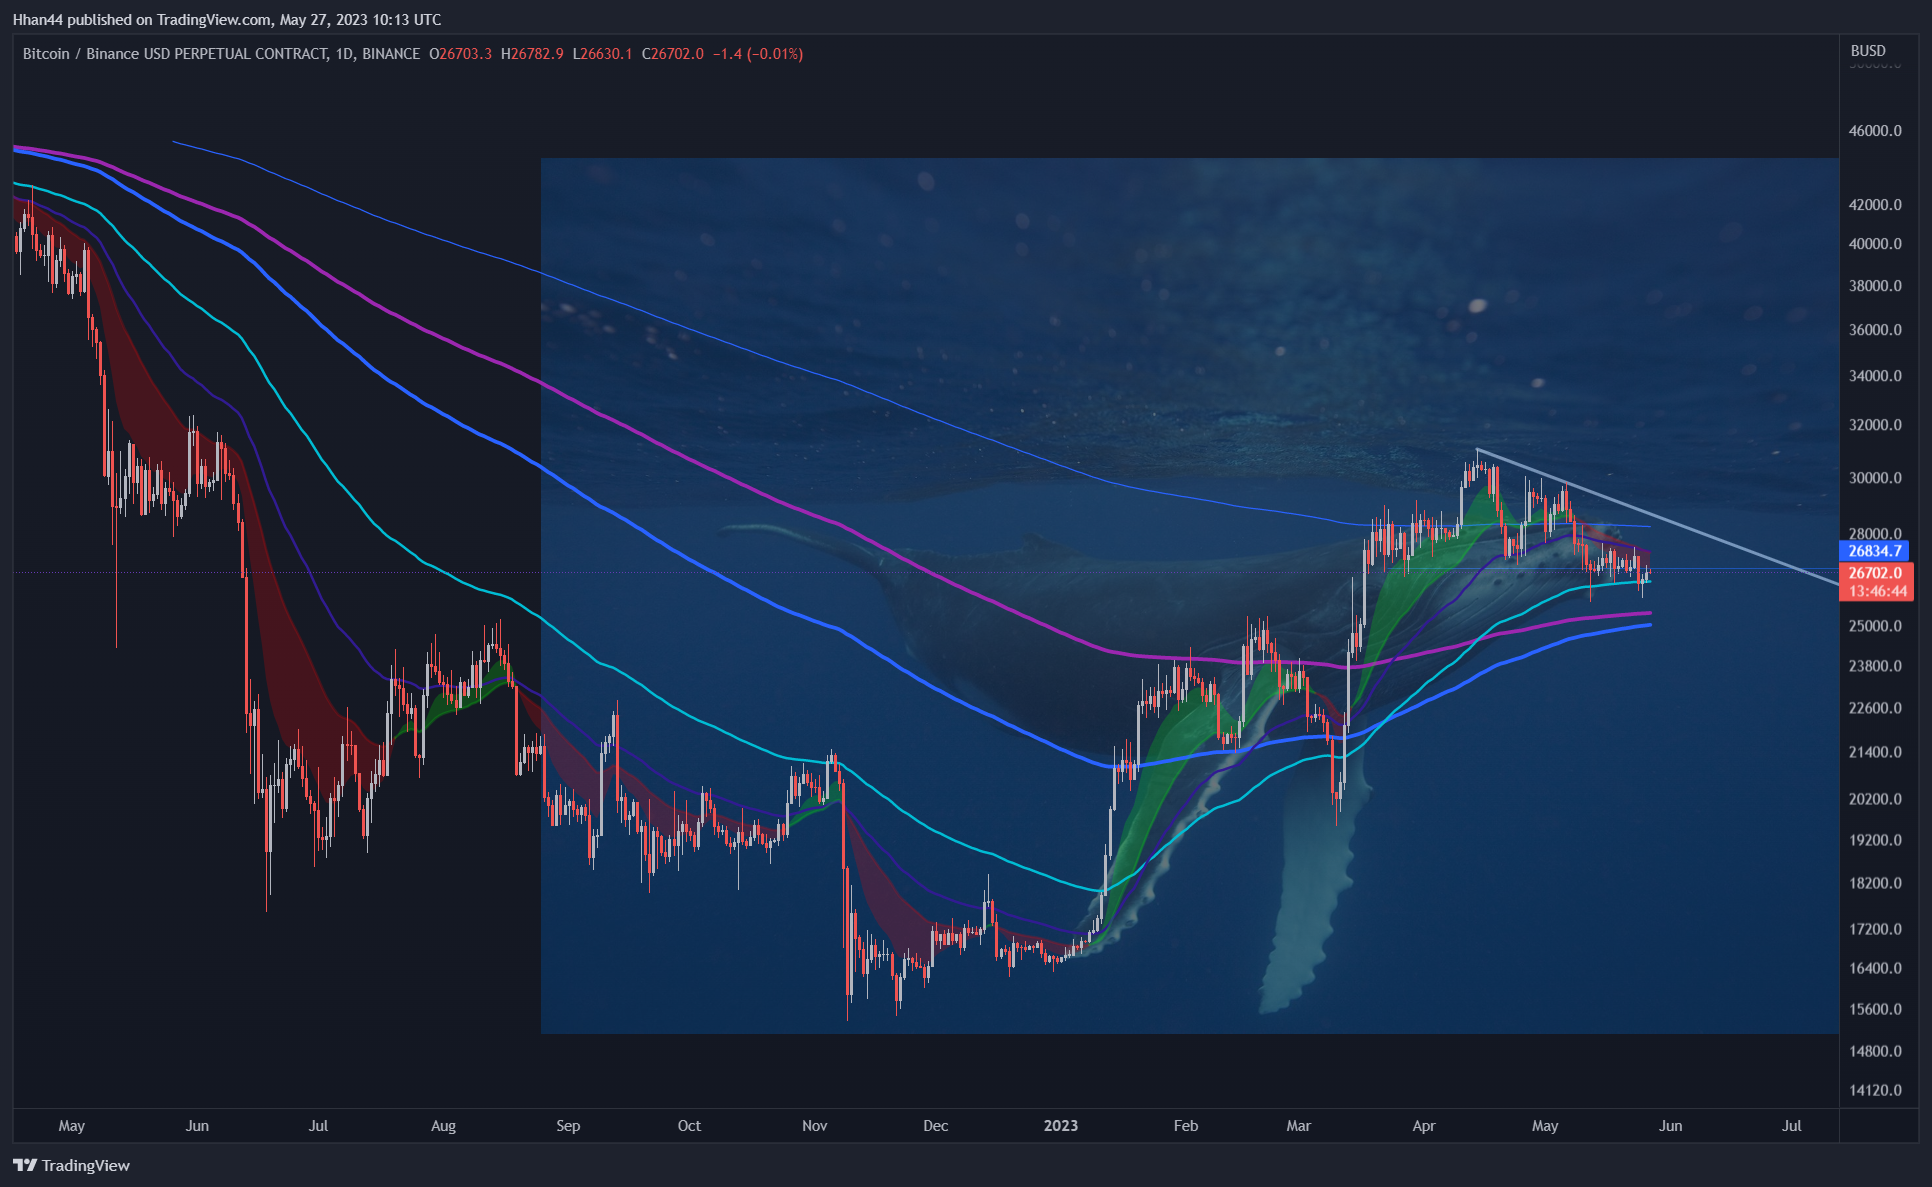Click the 20200.0 price axis label
Image resolution: width=1932 pixels, height=1187 pixels.
point(1875,799)
